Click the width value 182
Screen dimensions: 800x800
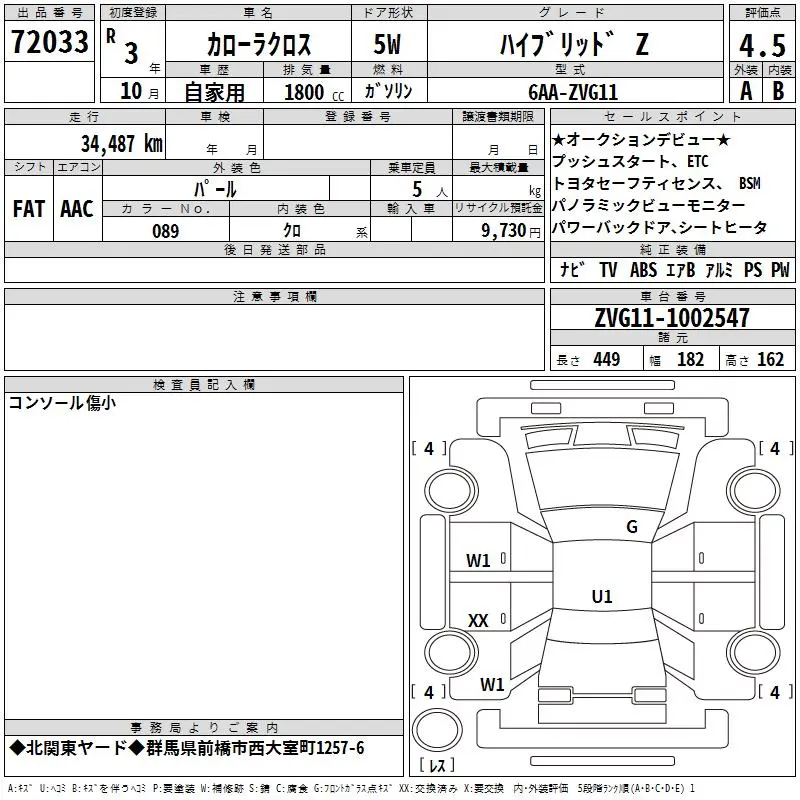[690, 359]
